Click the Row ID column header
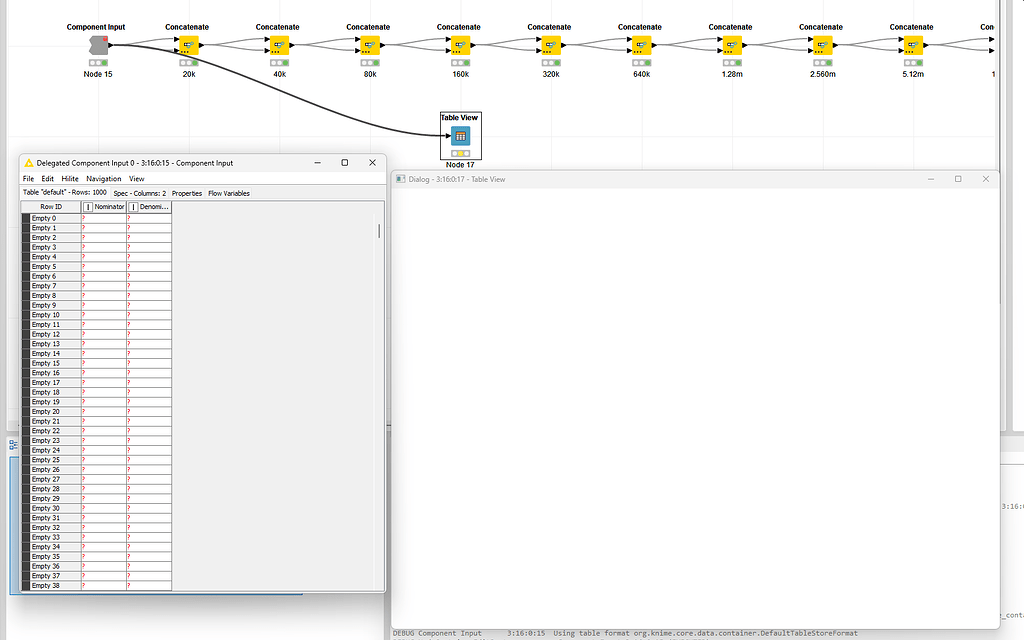 tap(51, 207)
